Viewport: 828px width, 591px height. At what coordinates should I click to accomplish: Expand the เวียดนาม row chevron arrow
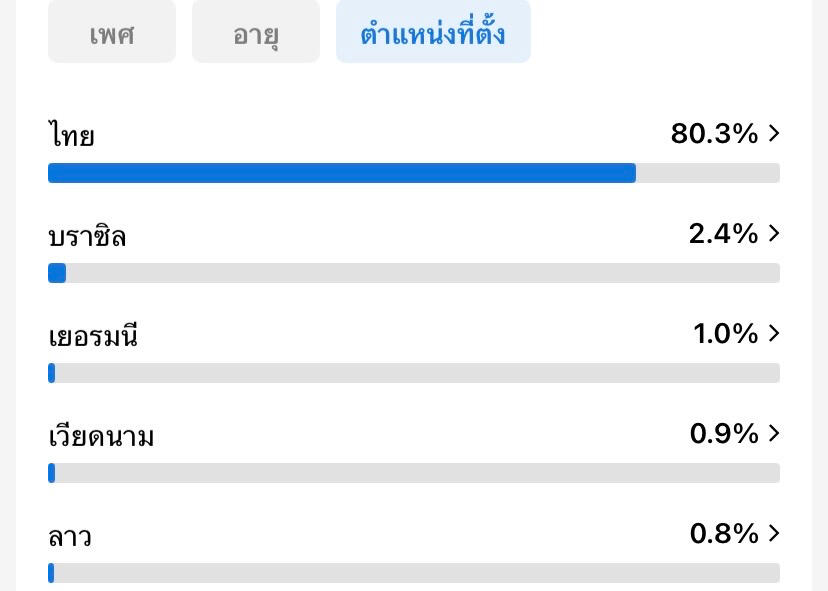coord(773,433)
